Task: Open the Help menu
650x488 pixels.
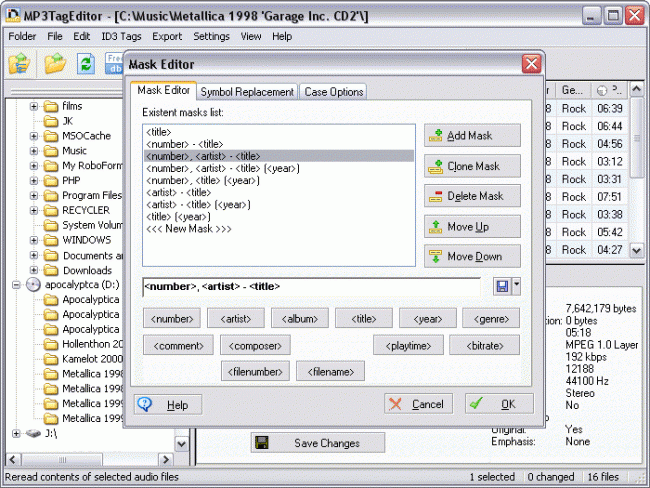Action: tap(282, 36)
